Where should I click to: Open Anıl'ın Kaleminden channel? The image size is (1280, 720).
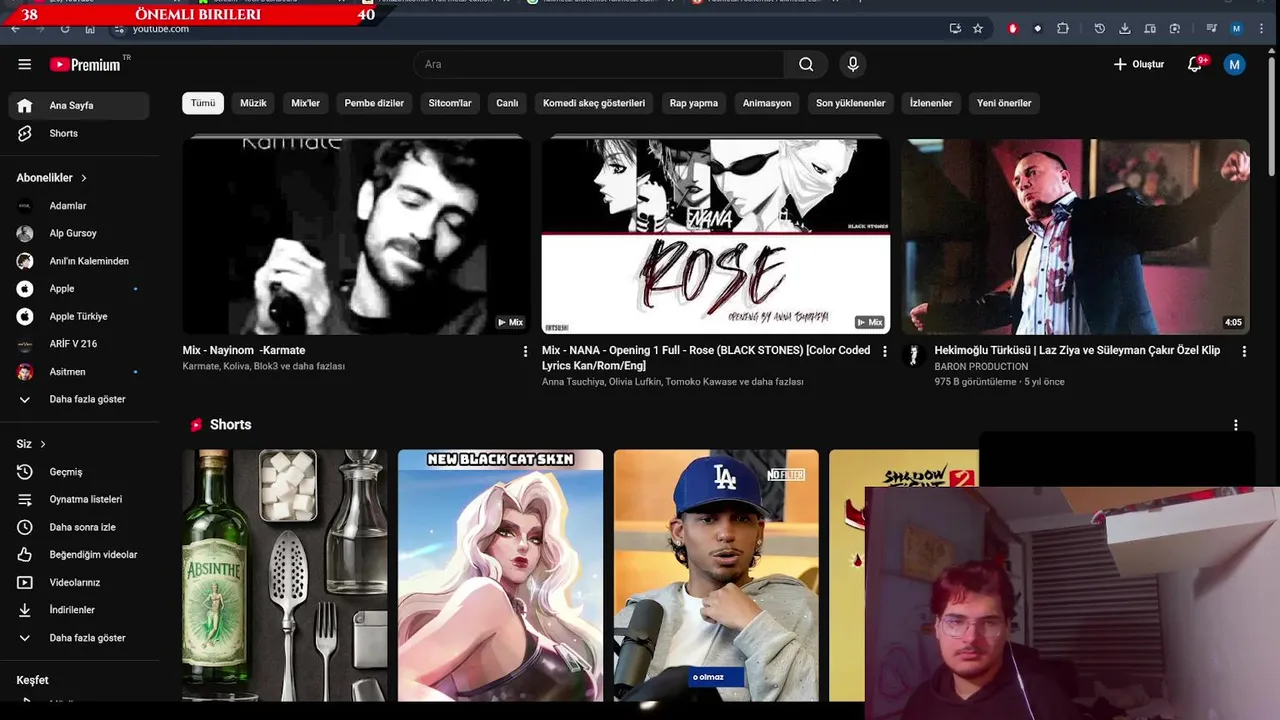(x=79, y=261)
